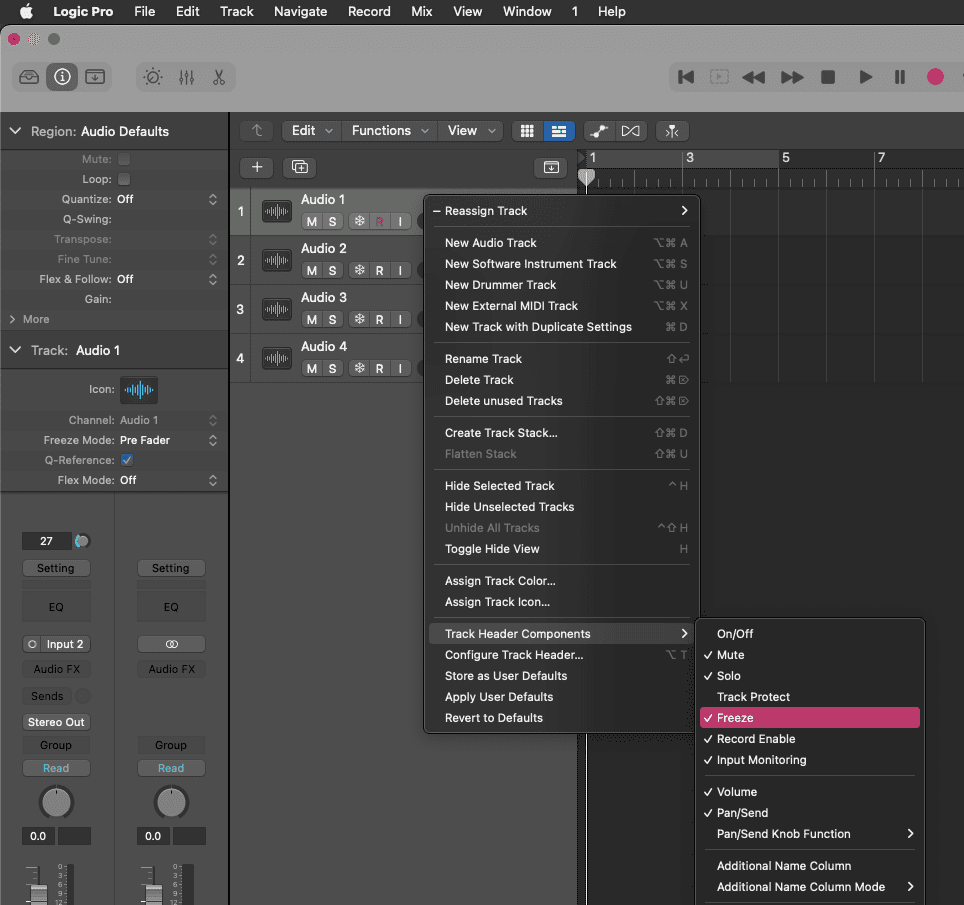Viewport: 964px width, 905px height.
Task: Click the 27 gain value field
Action: [x=47, y=541]
